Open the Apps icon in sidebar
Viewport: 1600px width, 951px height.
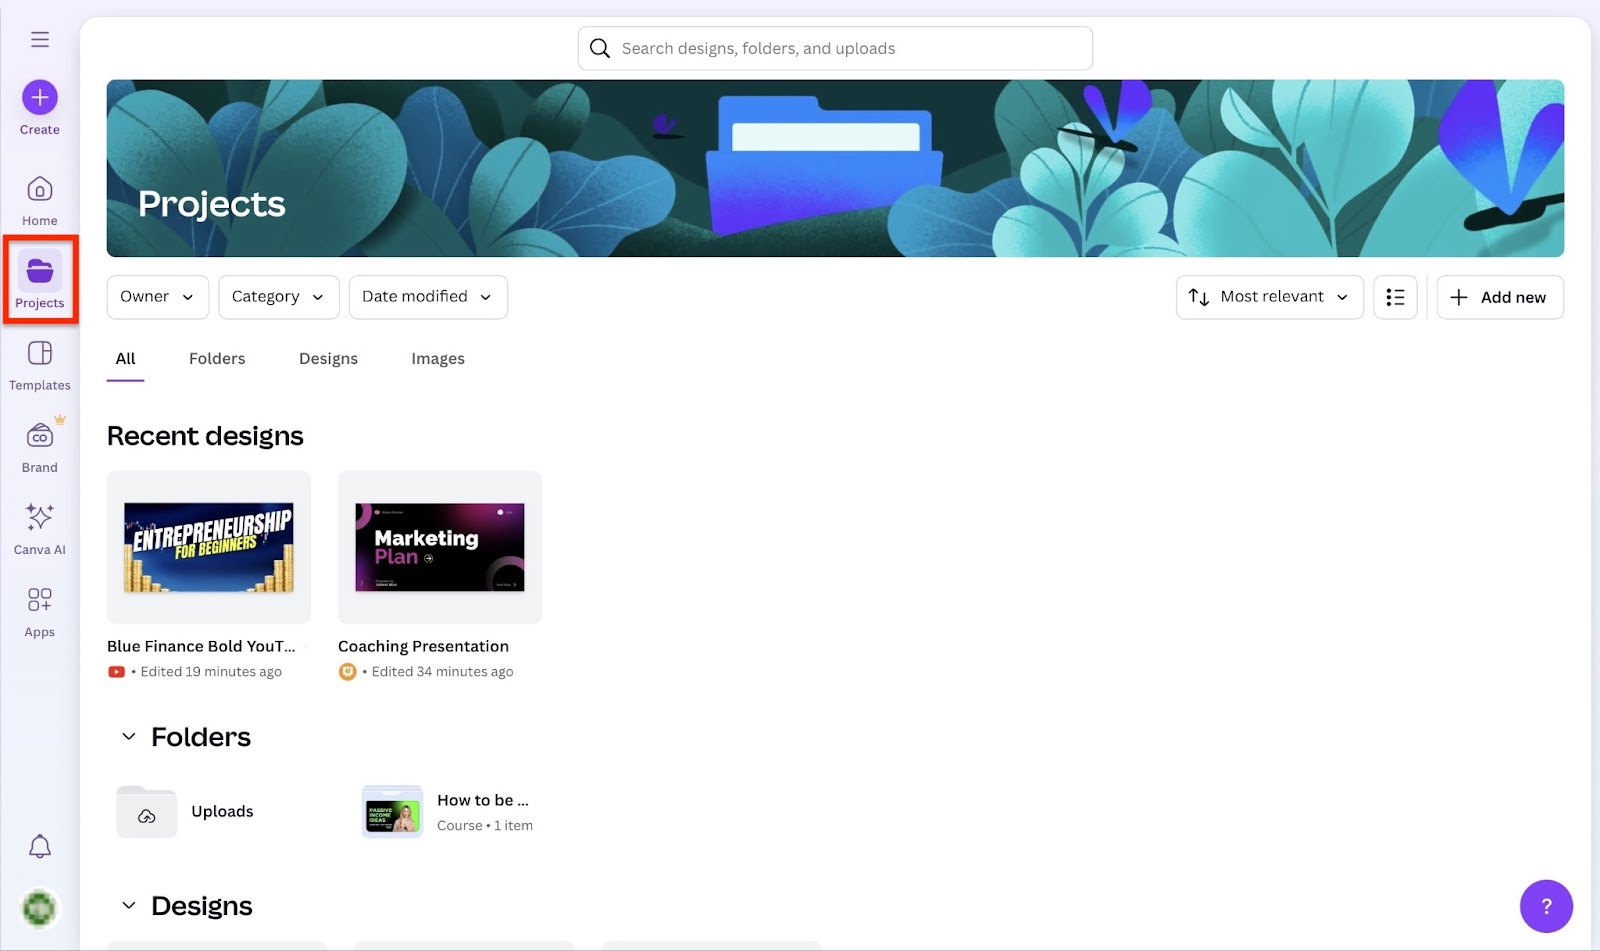(40, 599)
